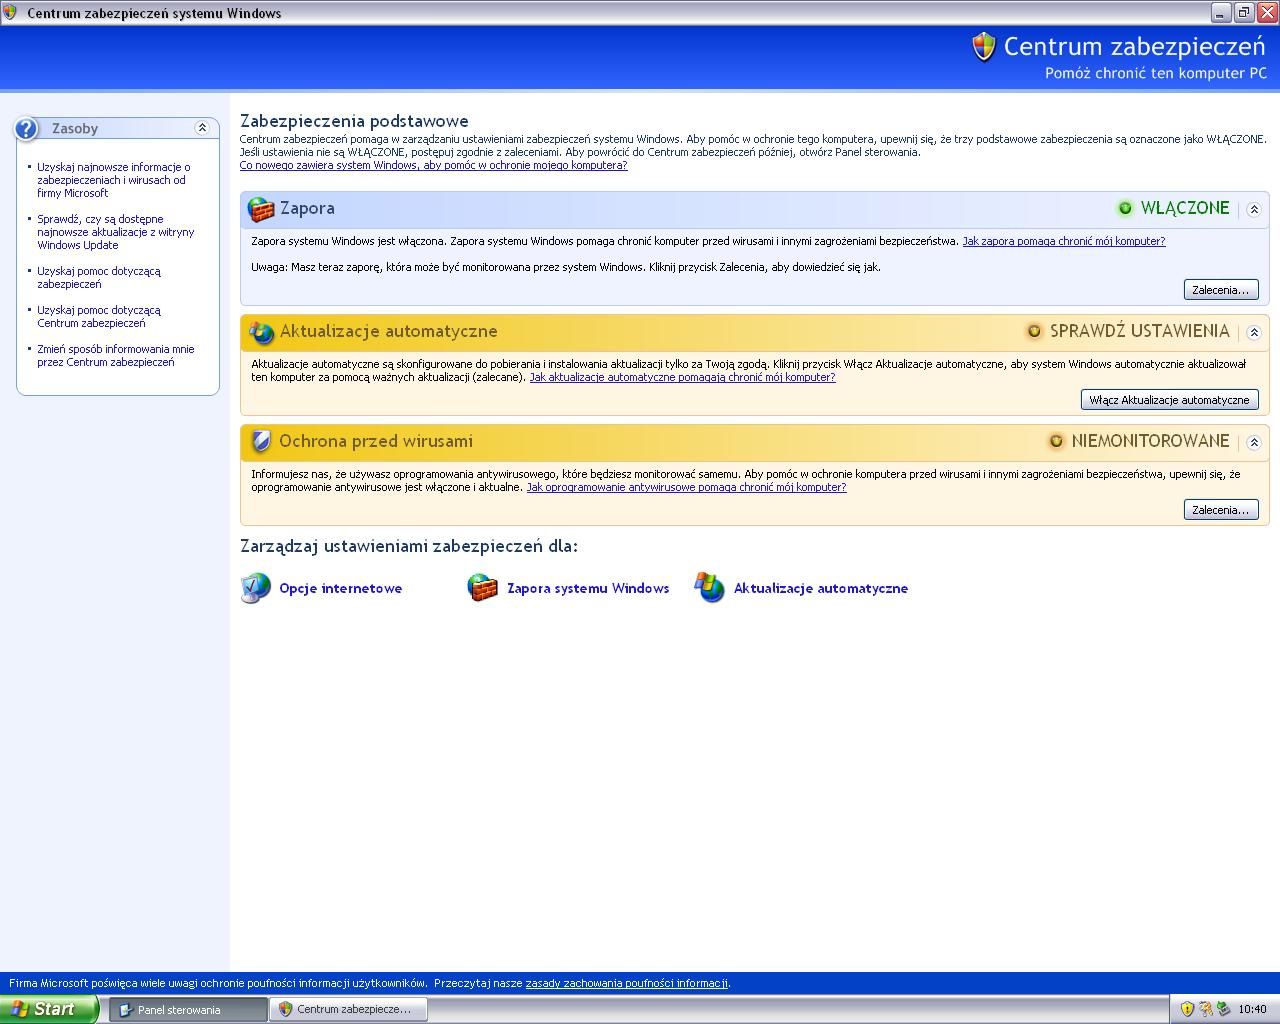Open the Start menu
Viewport: 1280px width, 1024px height.
coord(49,1009)
